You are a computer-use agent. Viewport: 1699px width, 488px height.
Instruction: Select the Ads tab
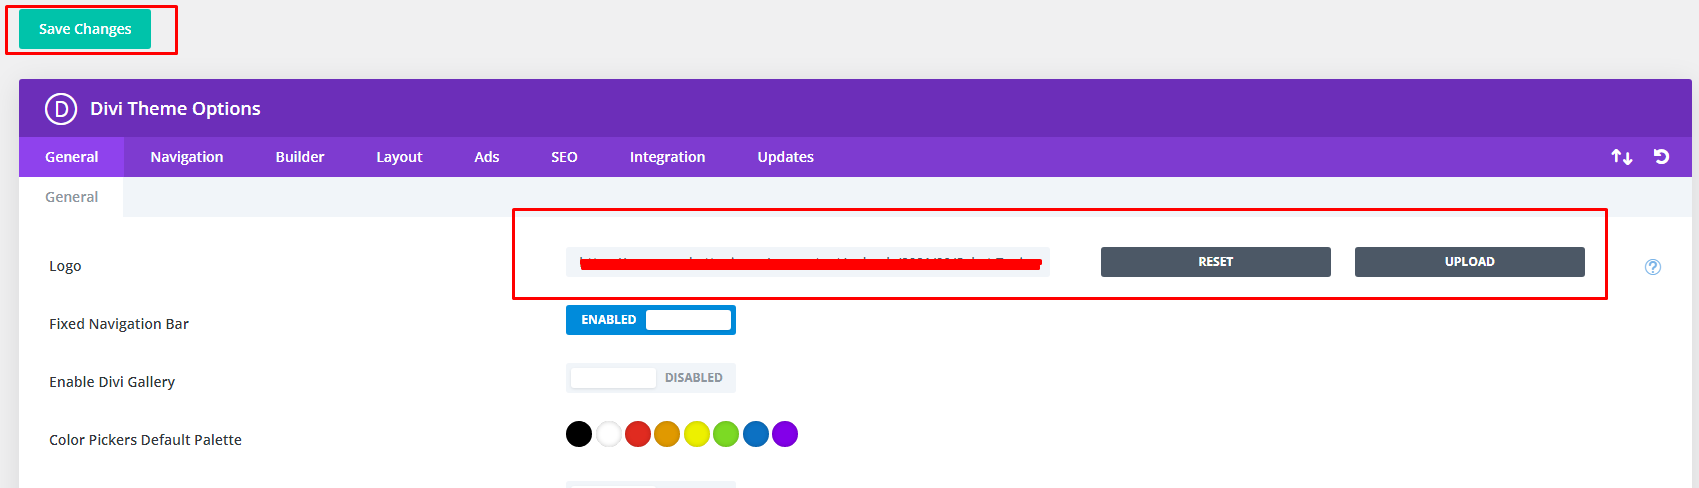point(487,157)
